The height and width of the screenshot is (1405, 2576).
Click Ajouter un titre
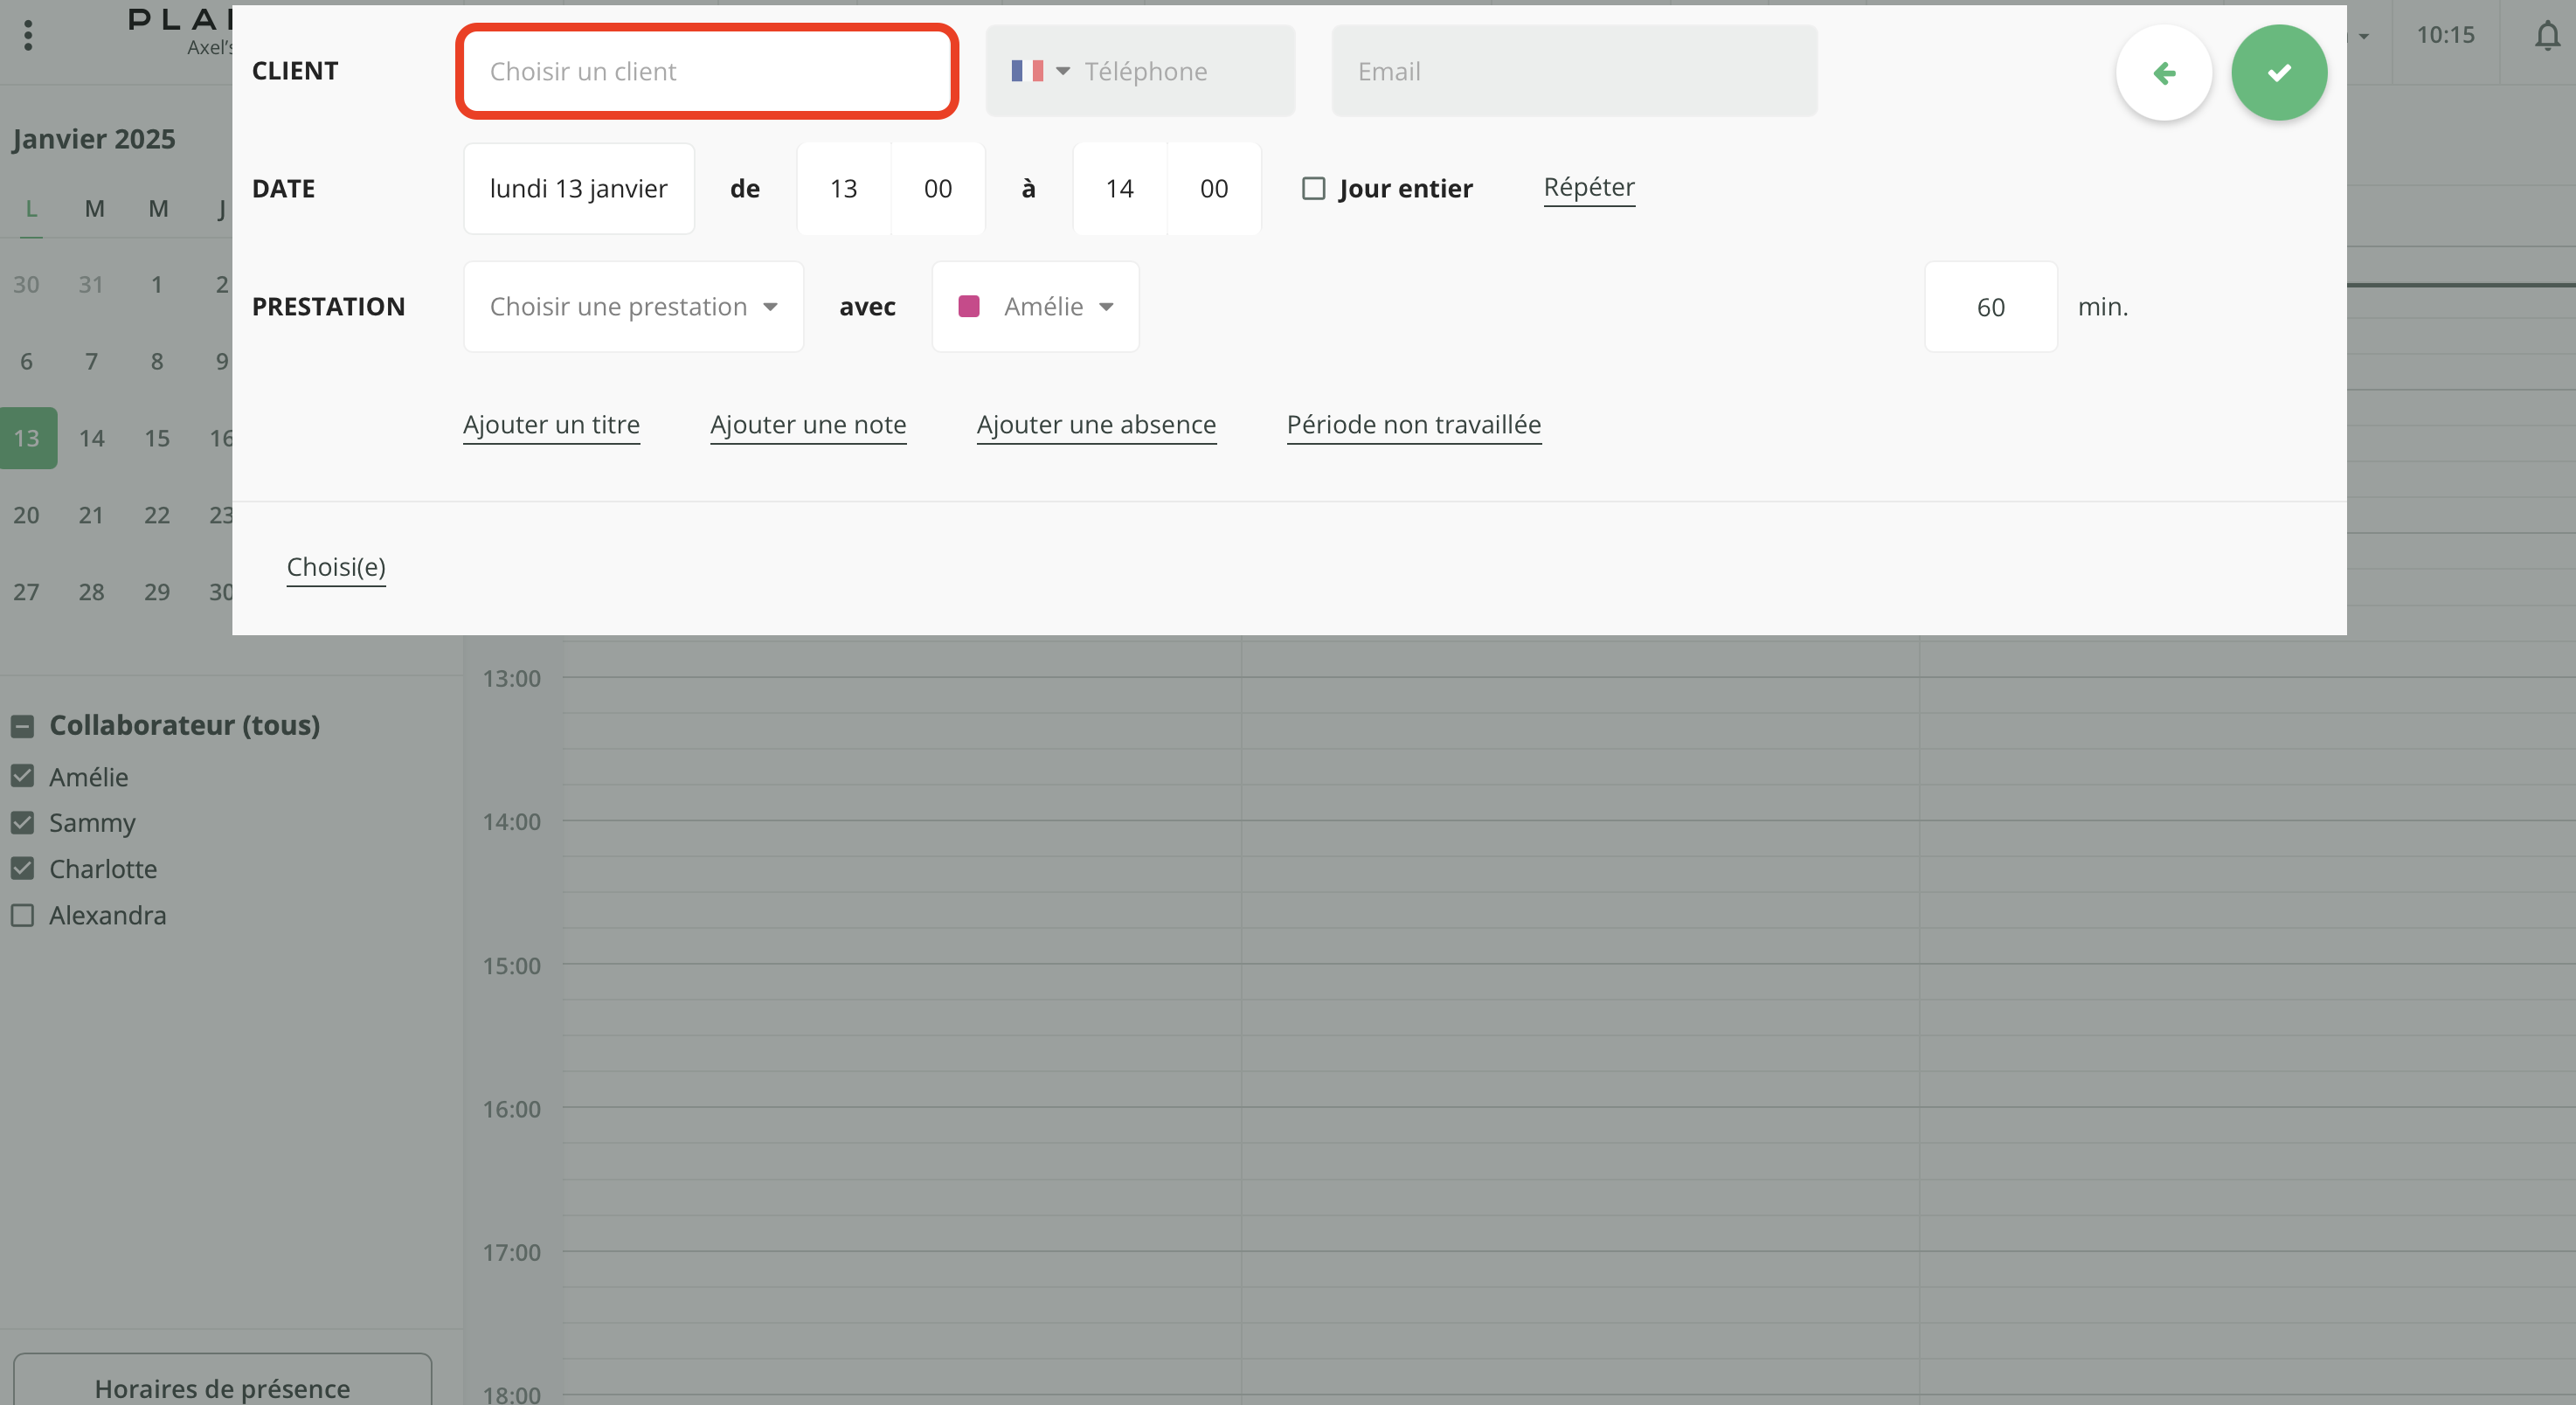pyautogui.click(x=551, y=424)
